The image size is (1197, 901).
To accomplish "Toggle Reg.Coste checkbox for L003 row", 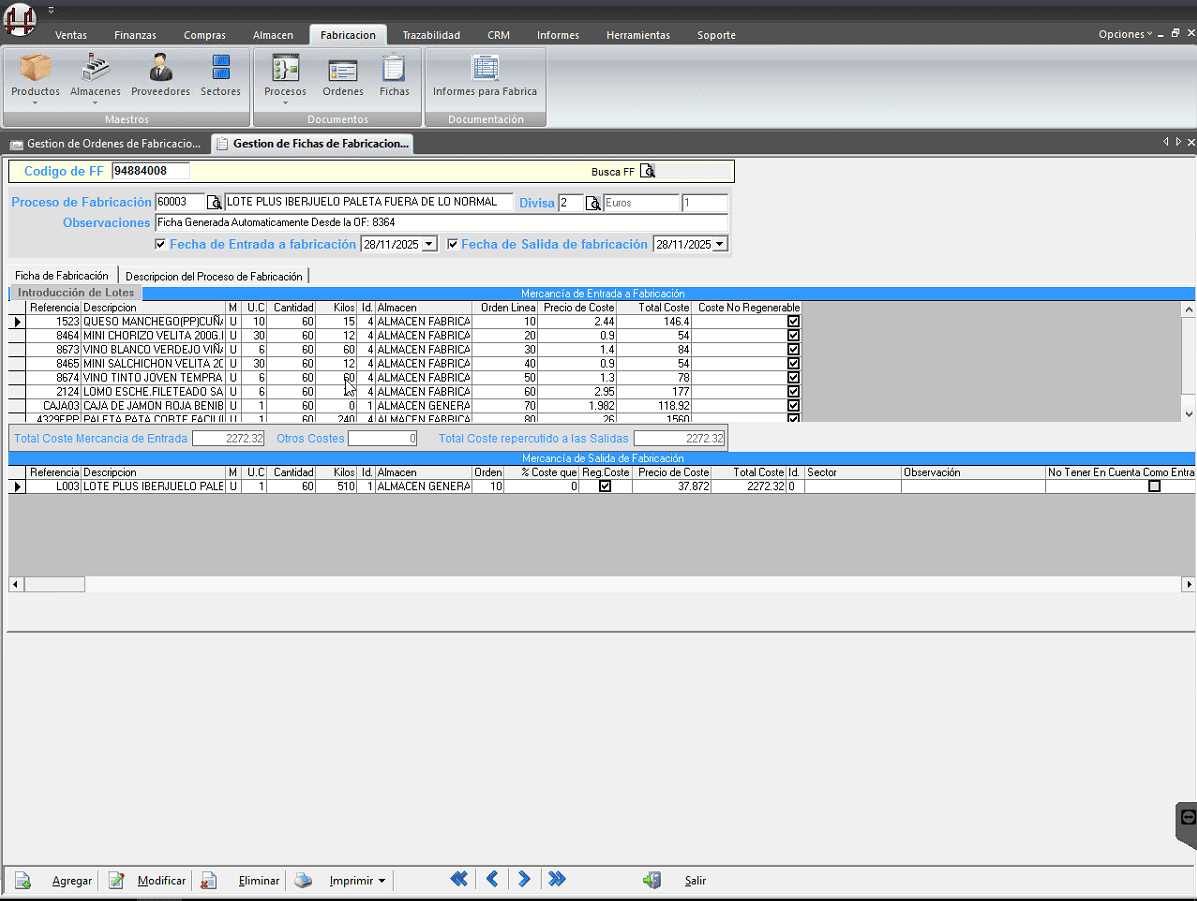I will (605, 486).
